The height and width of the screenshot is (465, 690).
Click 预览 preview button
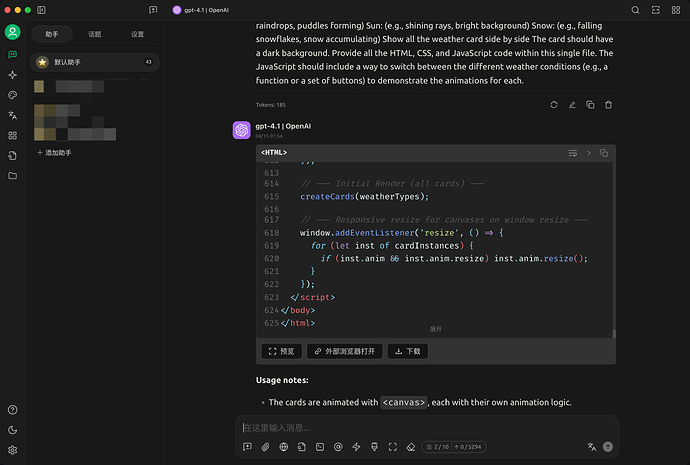click(282, 351)
